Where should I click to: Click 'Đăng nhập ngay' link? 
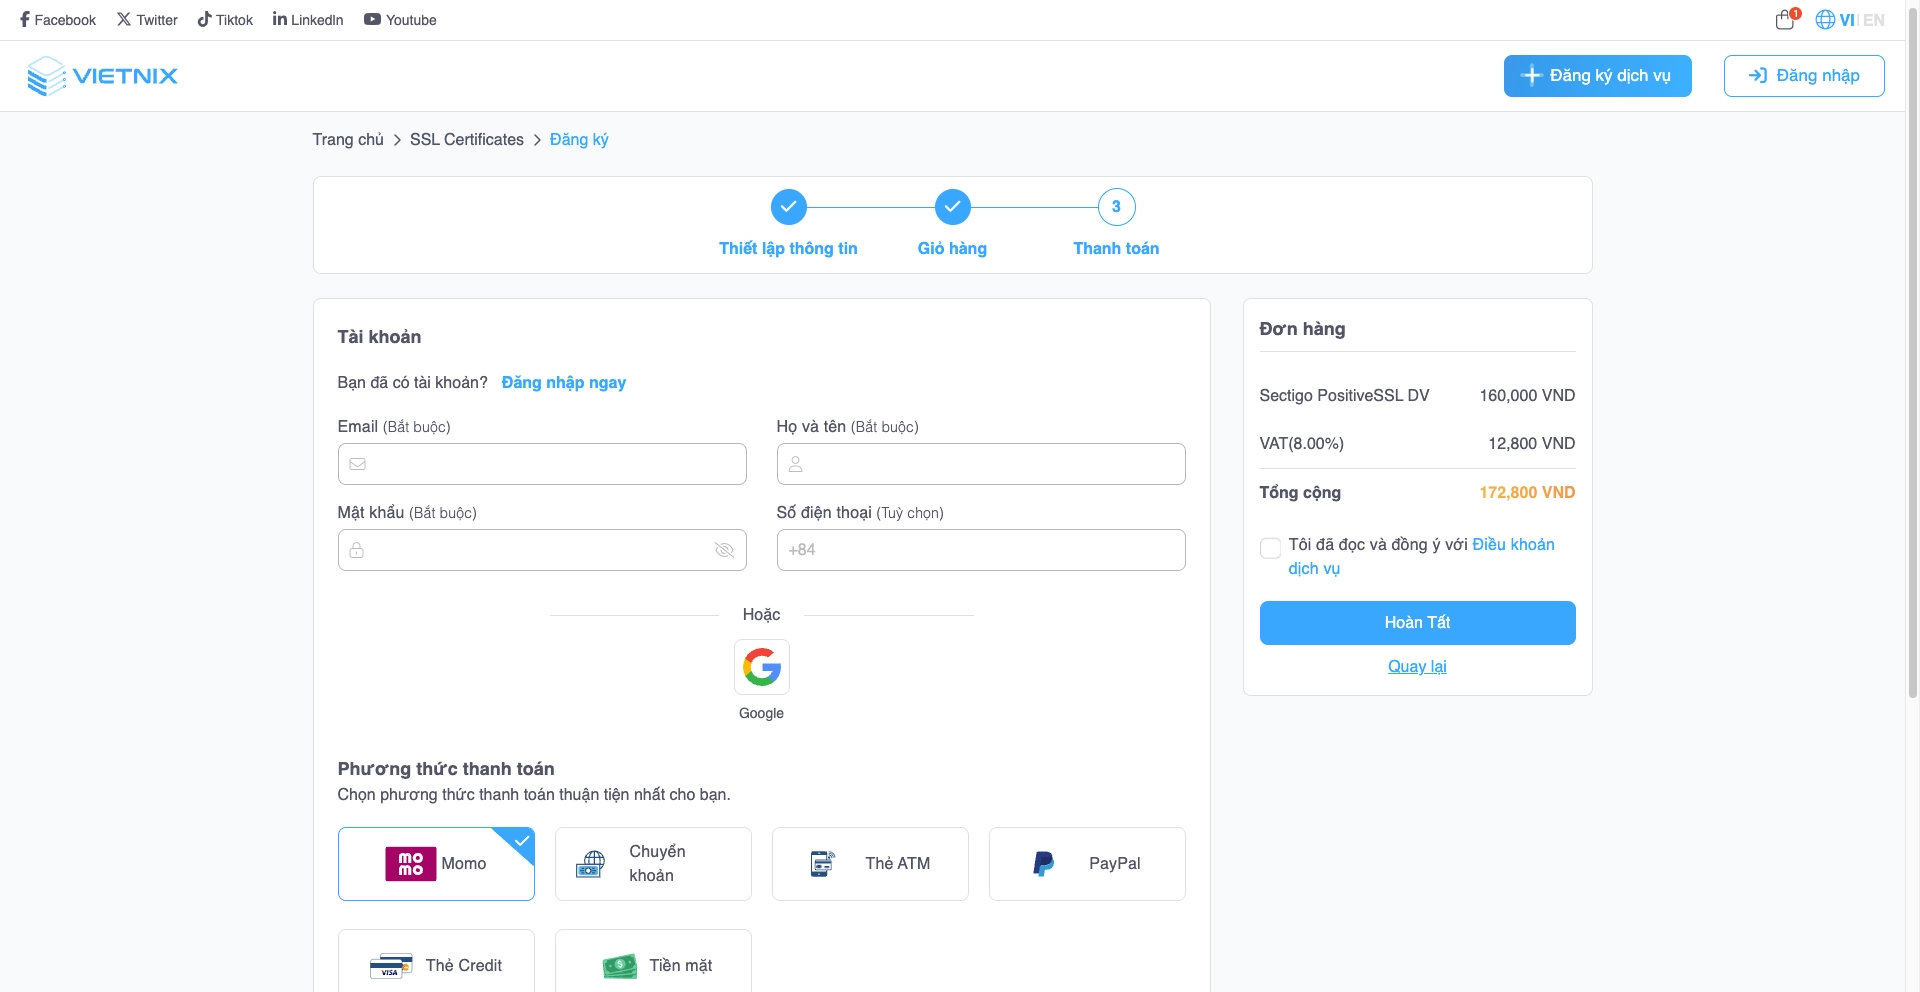click(x=563, y=383)
